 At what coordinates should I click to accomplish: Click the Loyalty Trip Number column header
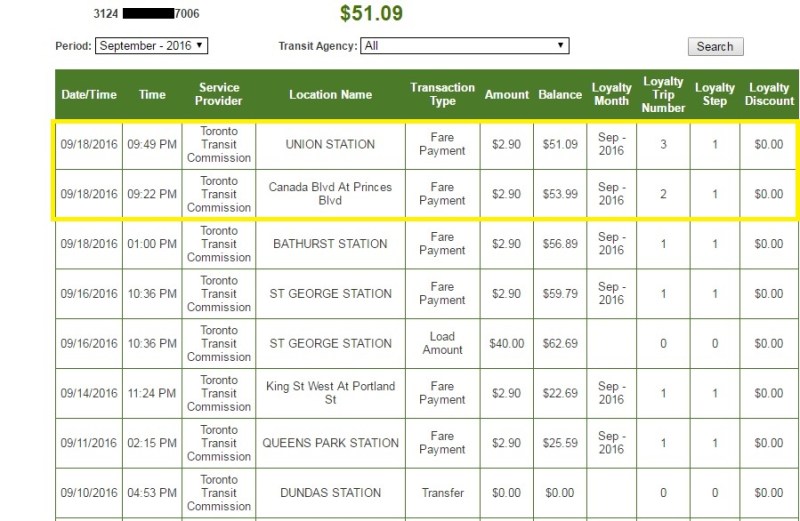663,95
